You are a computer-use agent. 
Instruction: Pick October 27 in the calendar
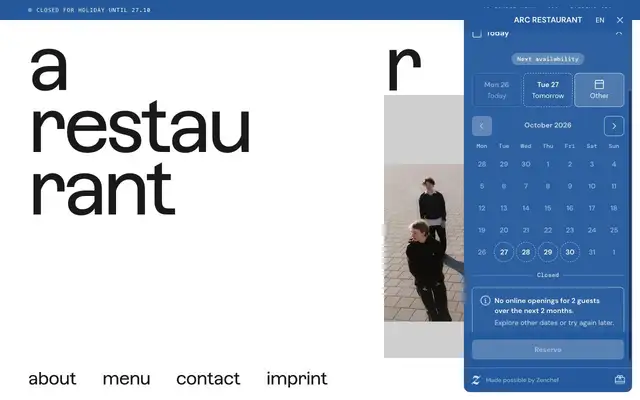coord(504,252)
